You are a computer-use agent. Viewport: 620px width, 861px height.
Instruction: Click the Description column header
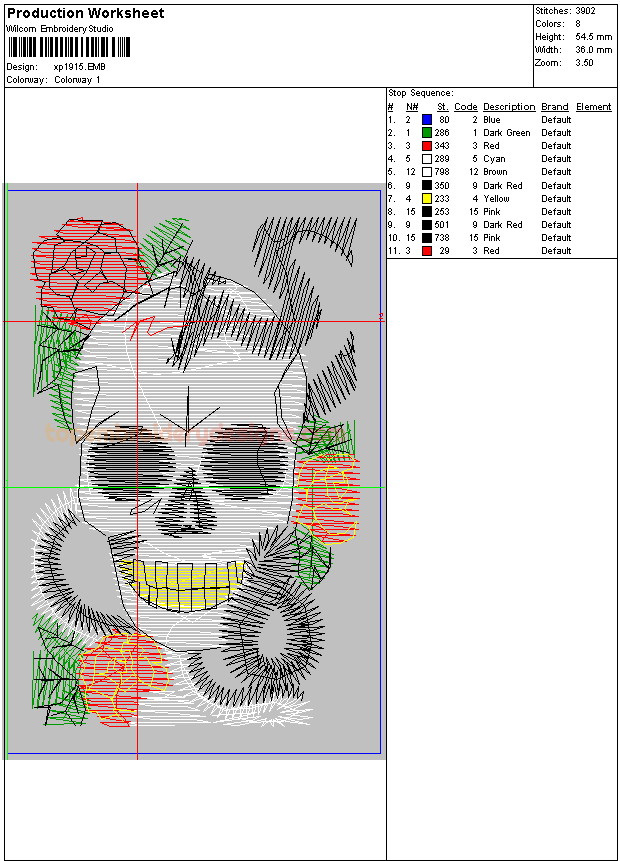tap(508, 107)
